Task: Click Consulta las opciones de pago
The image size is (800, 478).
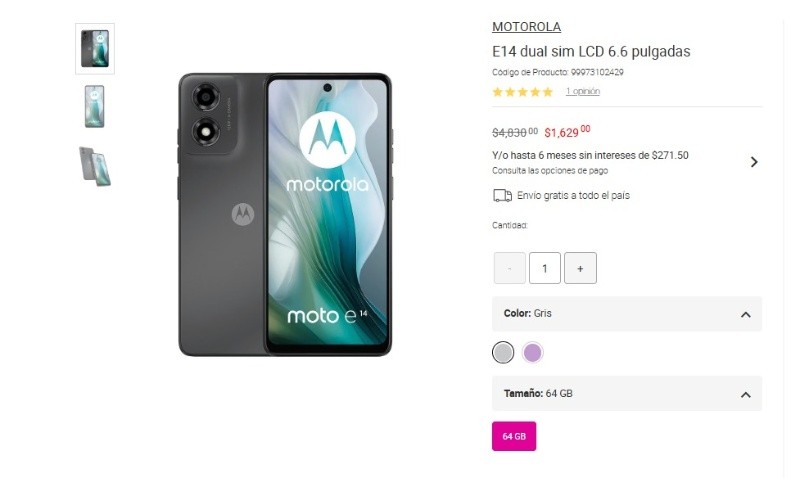Action: pyautogui.click(x=550, y=170)
